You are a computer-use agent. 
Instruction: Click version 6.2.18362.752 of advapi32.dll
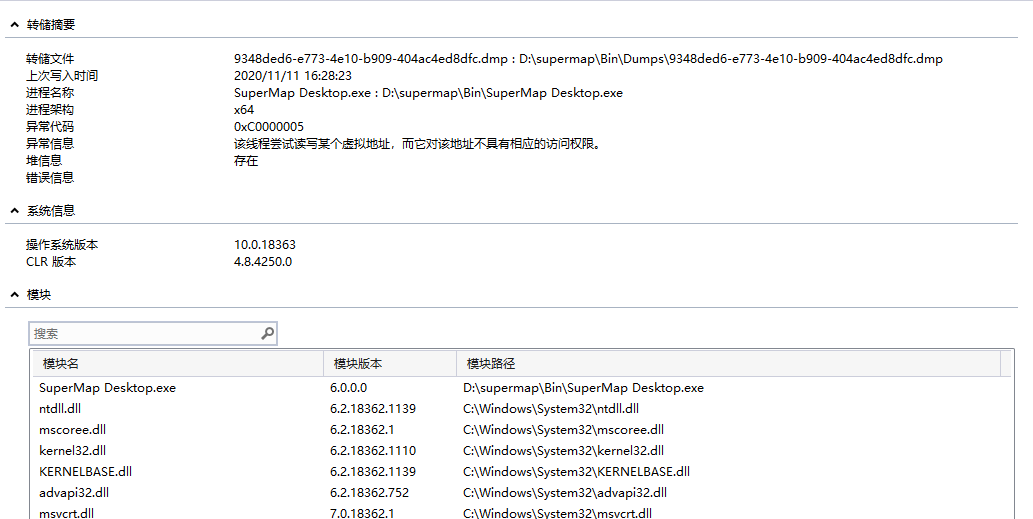point(370,493)
